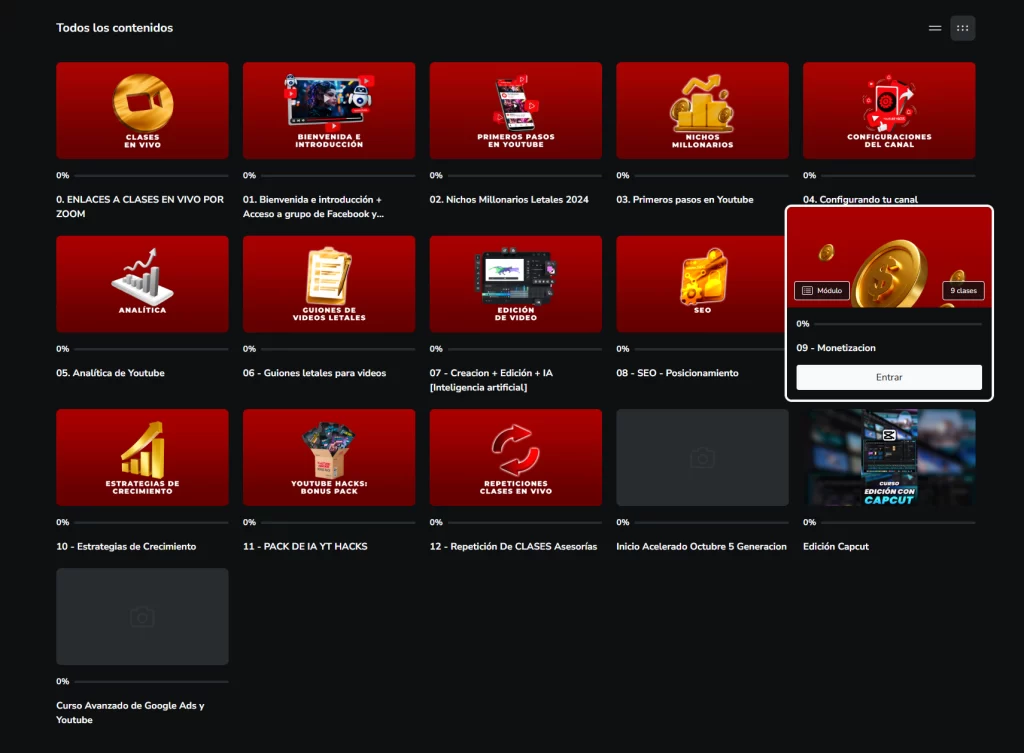Open Bienvenida e Introducción module thumbnail
Screen dimensions: 1024x753
pos(328,110)
